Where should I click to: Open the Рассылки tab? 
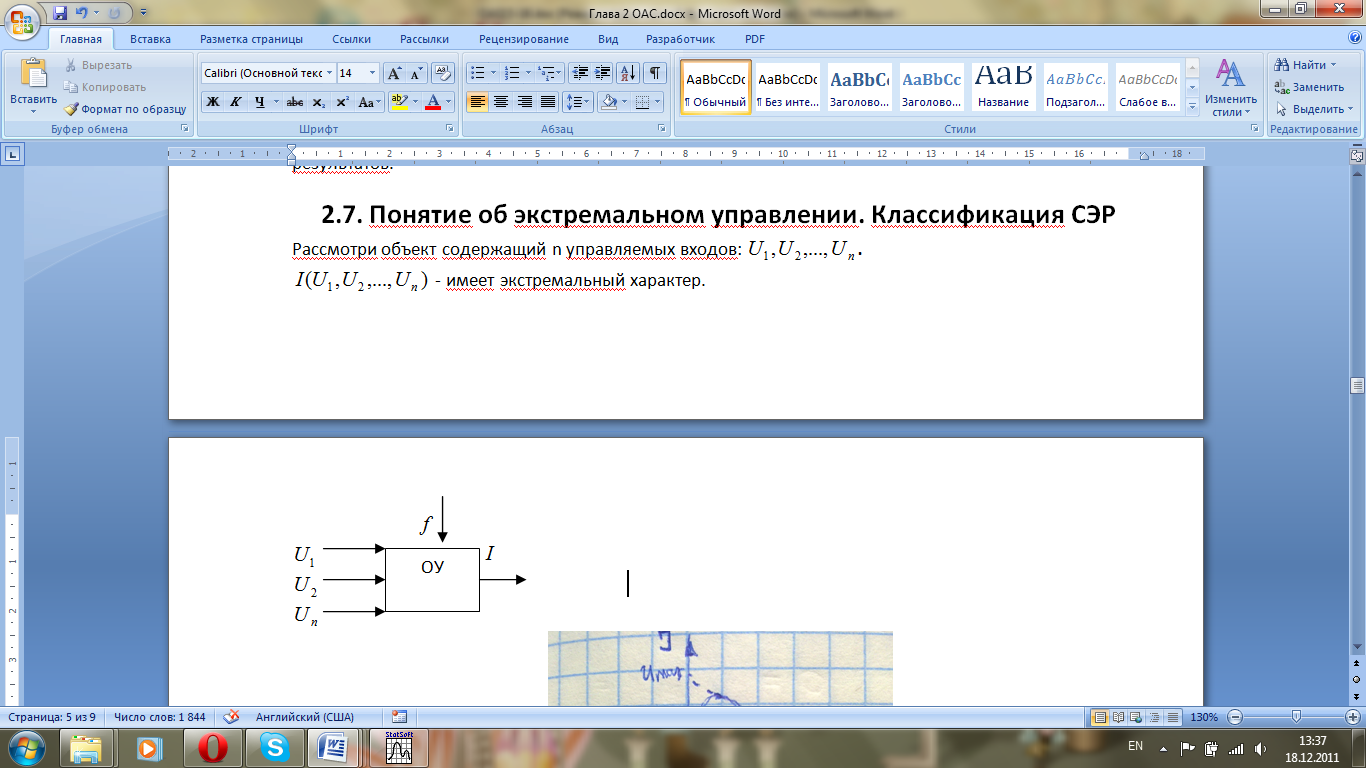coord(424,39)
